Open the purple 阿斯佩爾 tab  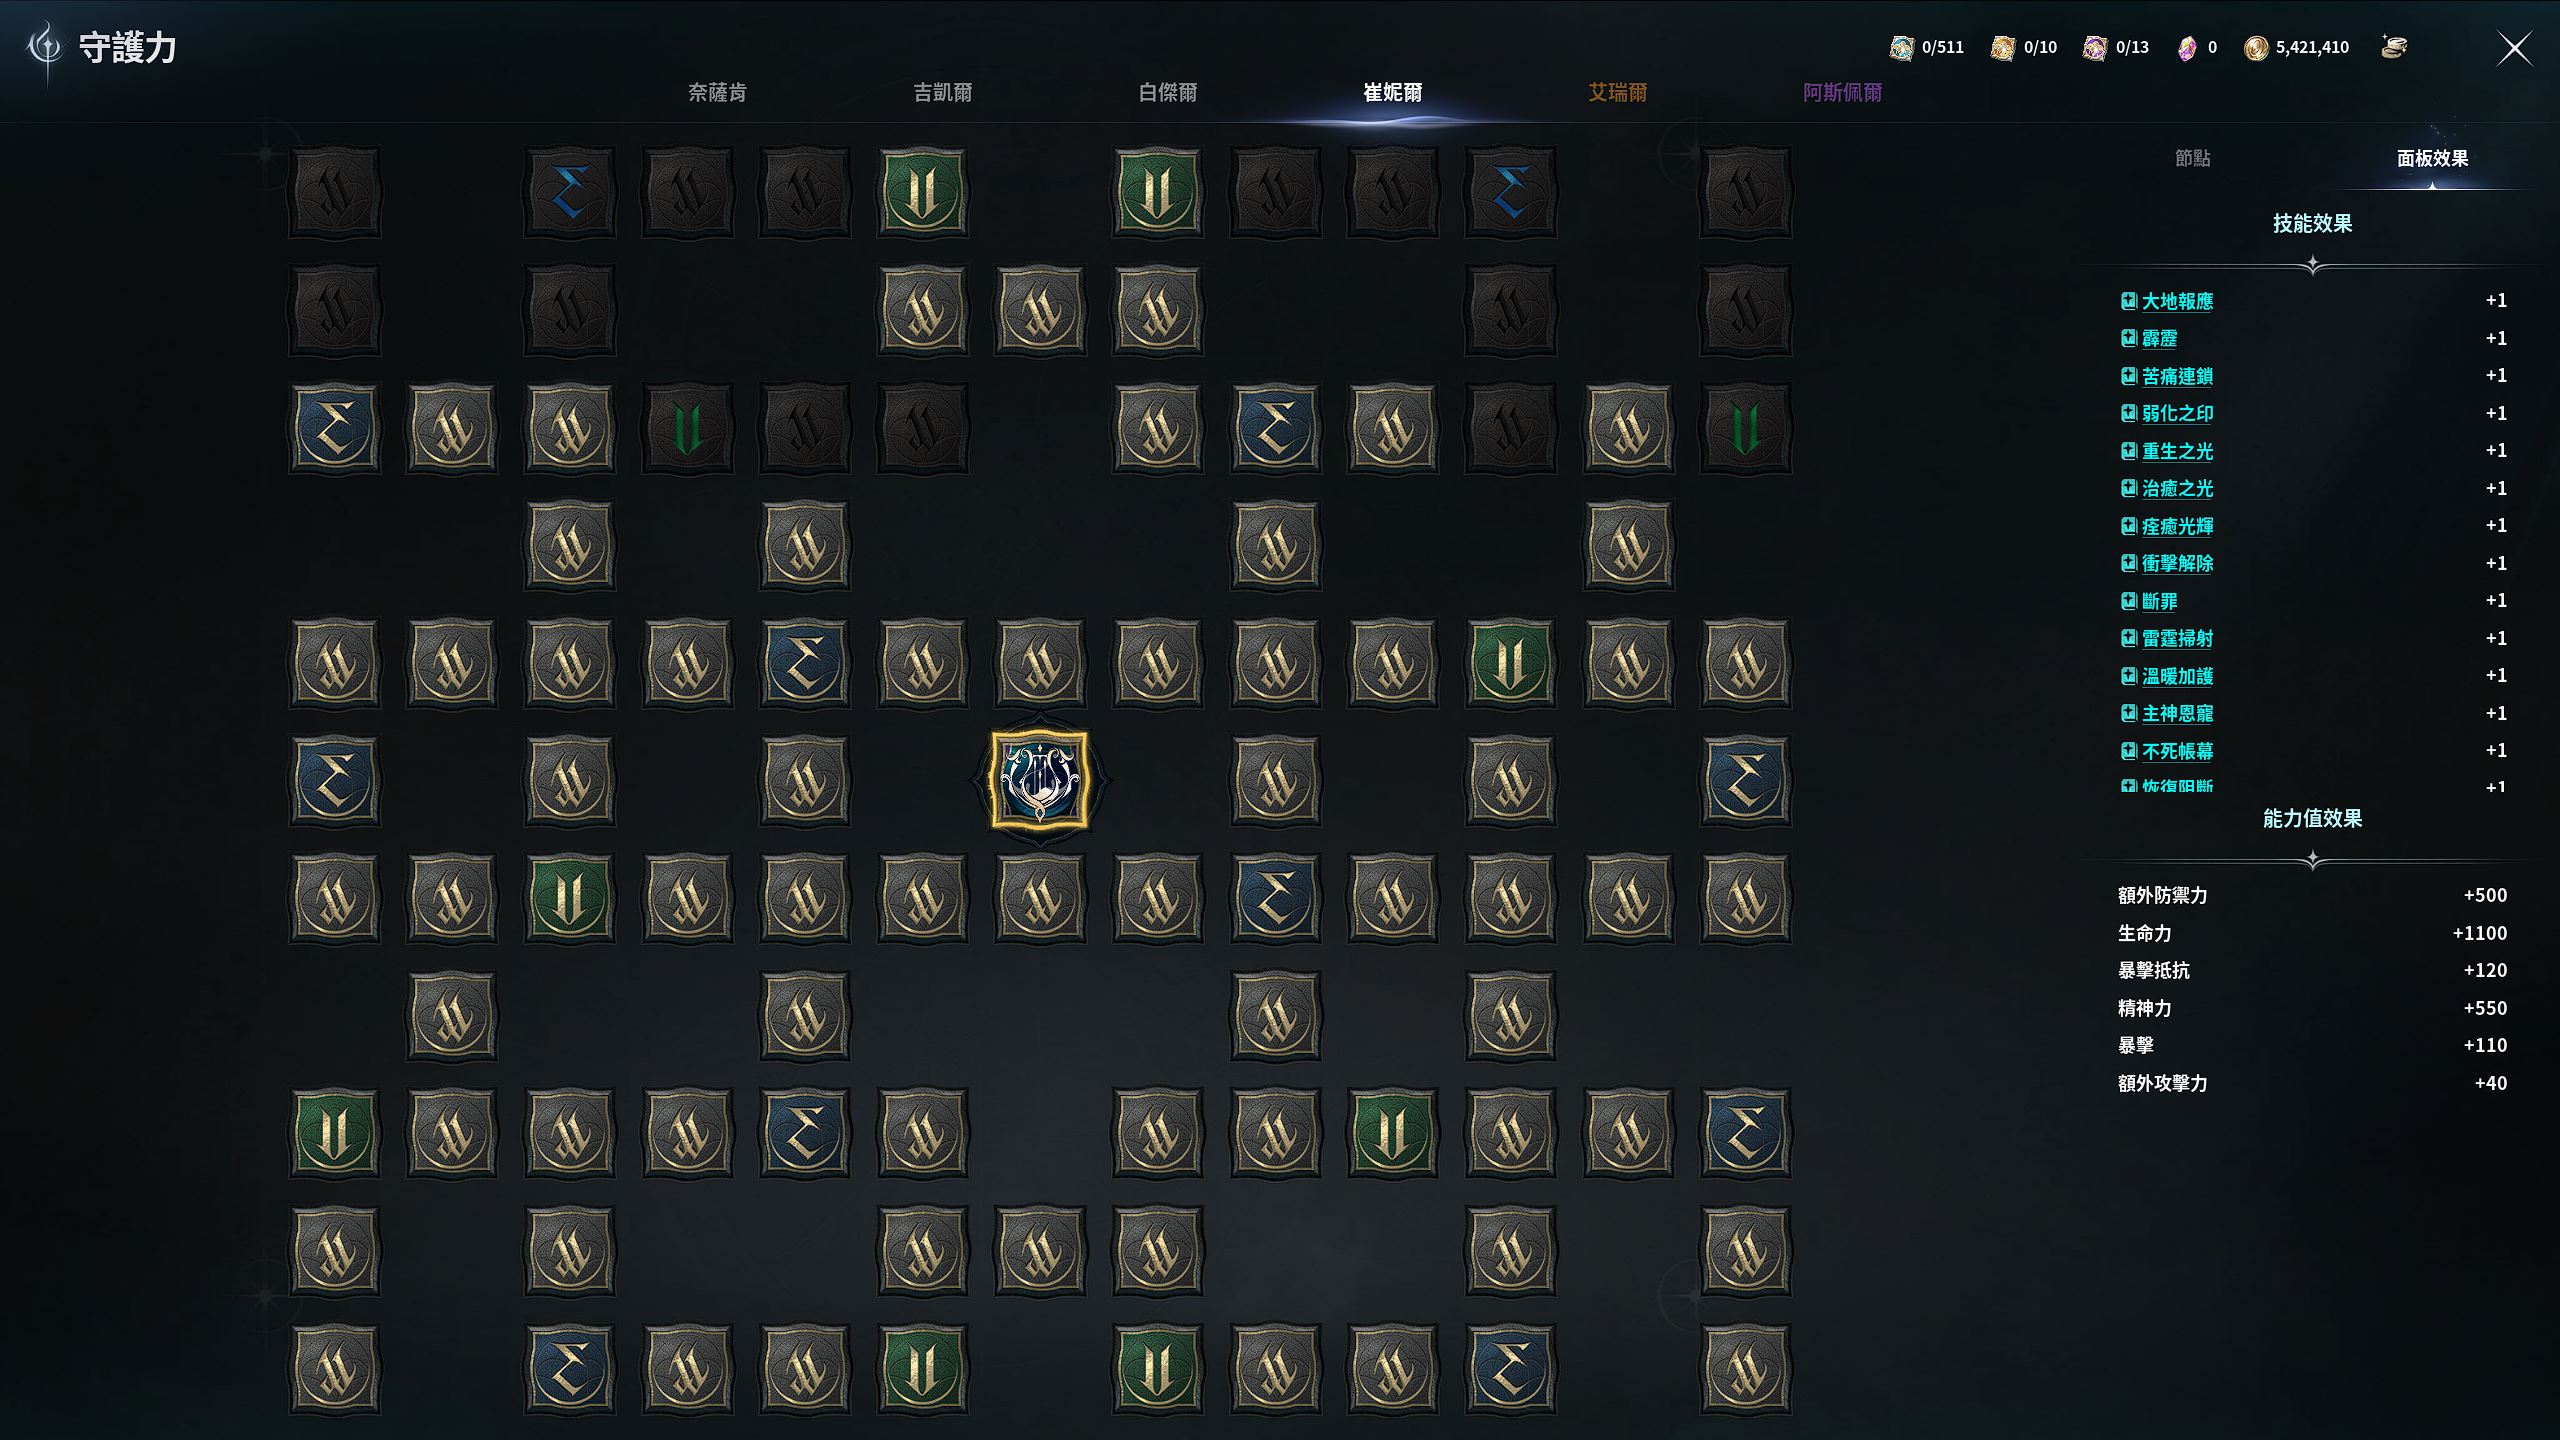click(x=1843, y=93)
